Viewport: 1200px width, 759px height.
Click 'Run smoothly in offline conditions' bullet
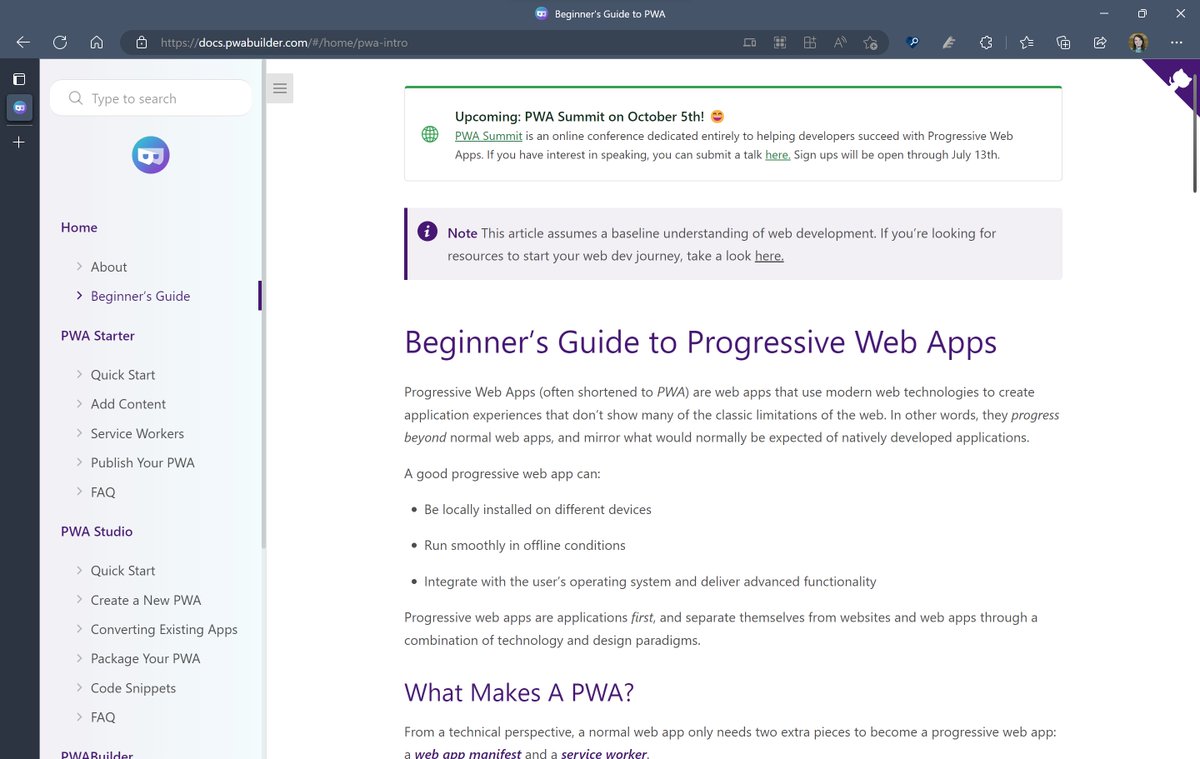(x=524, y=546)
